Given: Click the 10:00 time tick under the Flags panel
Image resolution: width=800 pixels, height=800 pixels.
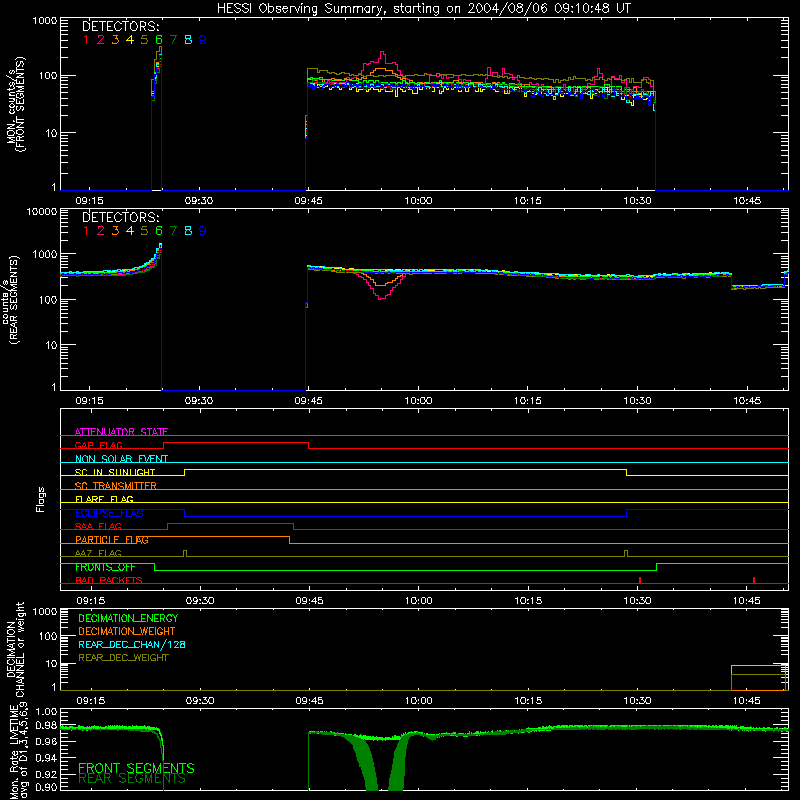Looking at the screenshot, I should coord(419,601).
